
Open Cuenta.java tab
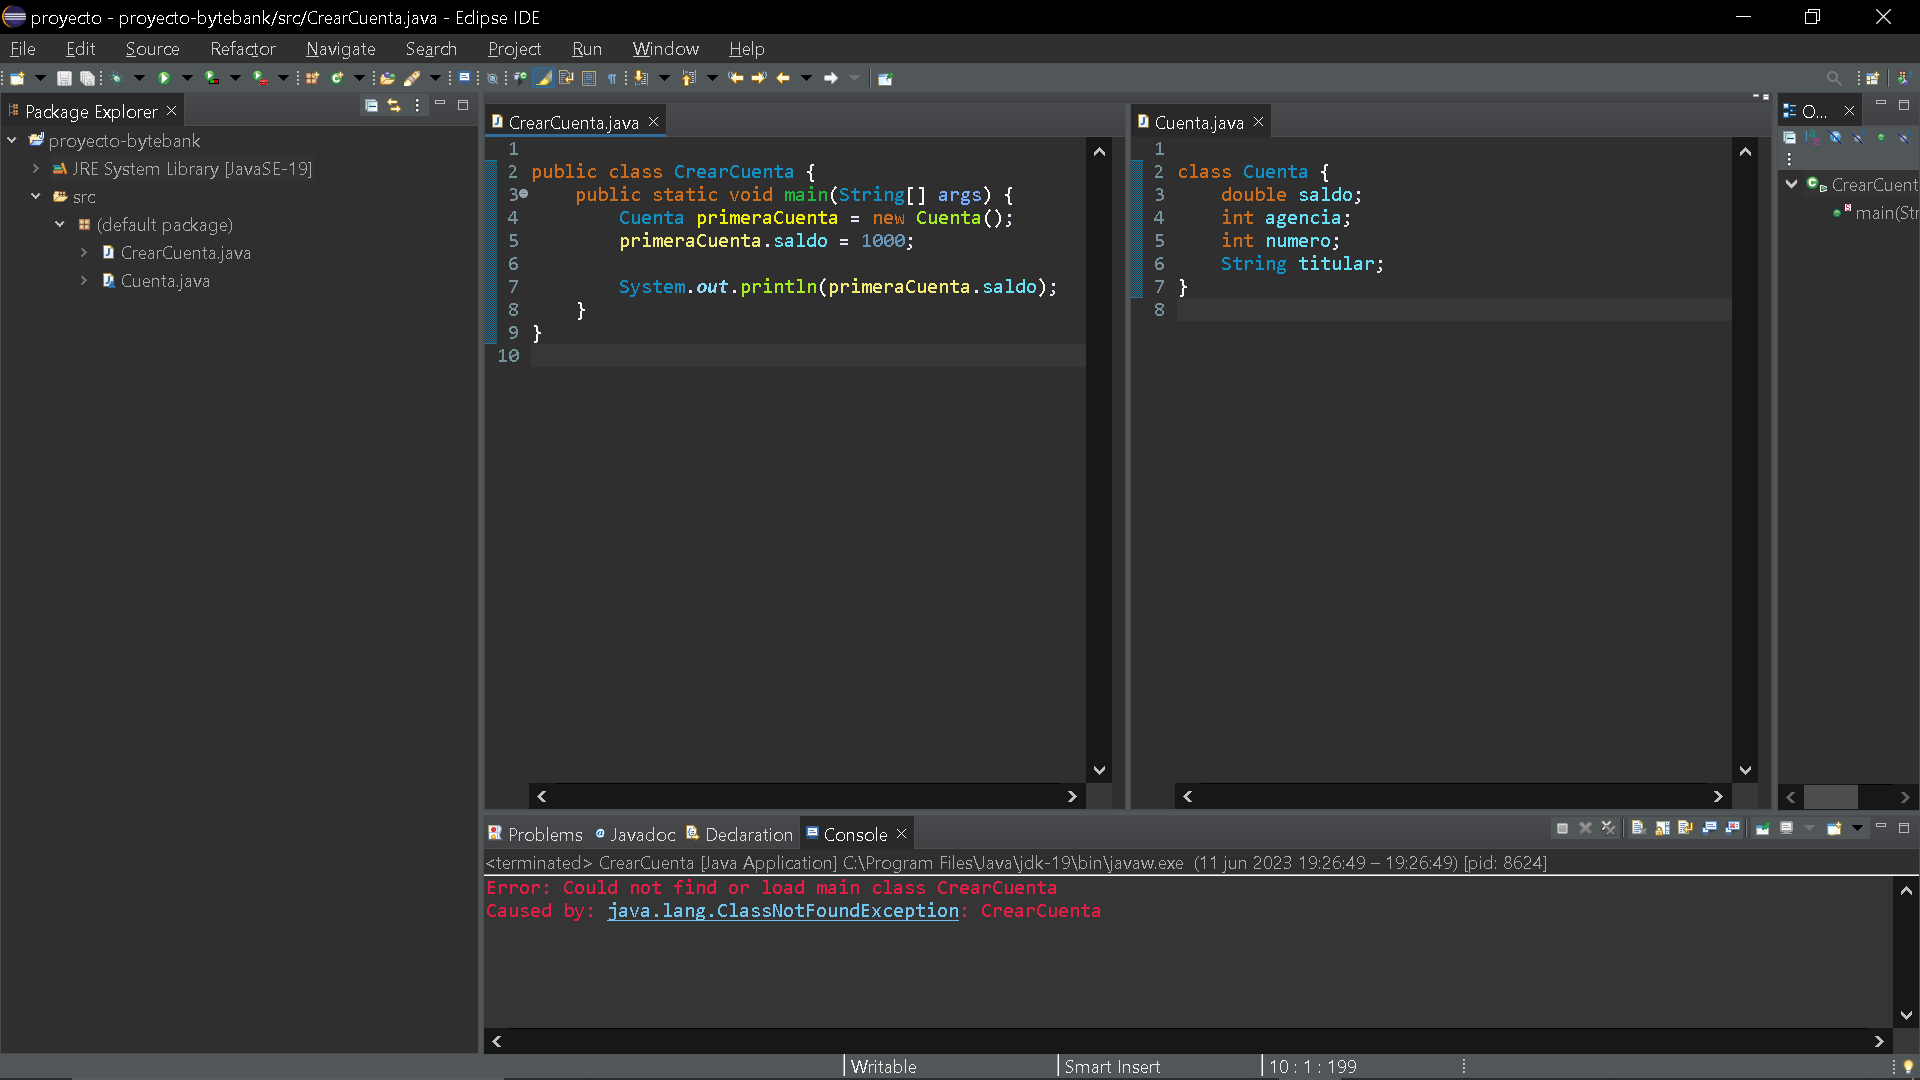[1193, 123]
